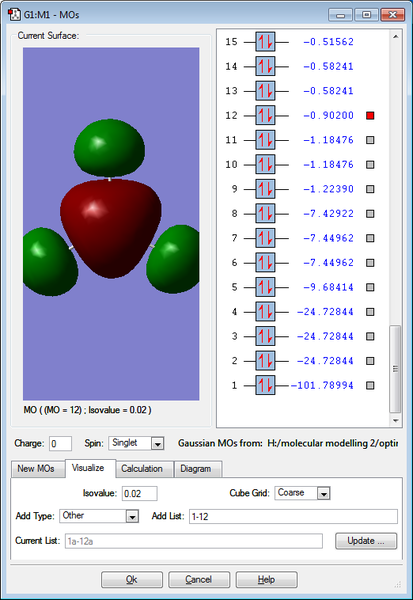The width and height of the screenshot is (413, 600).
Task: Click the G1:M1 window title icon
Action: (14, 15)
